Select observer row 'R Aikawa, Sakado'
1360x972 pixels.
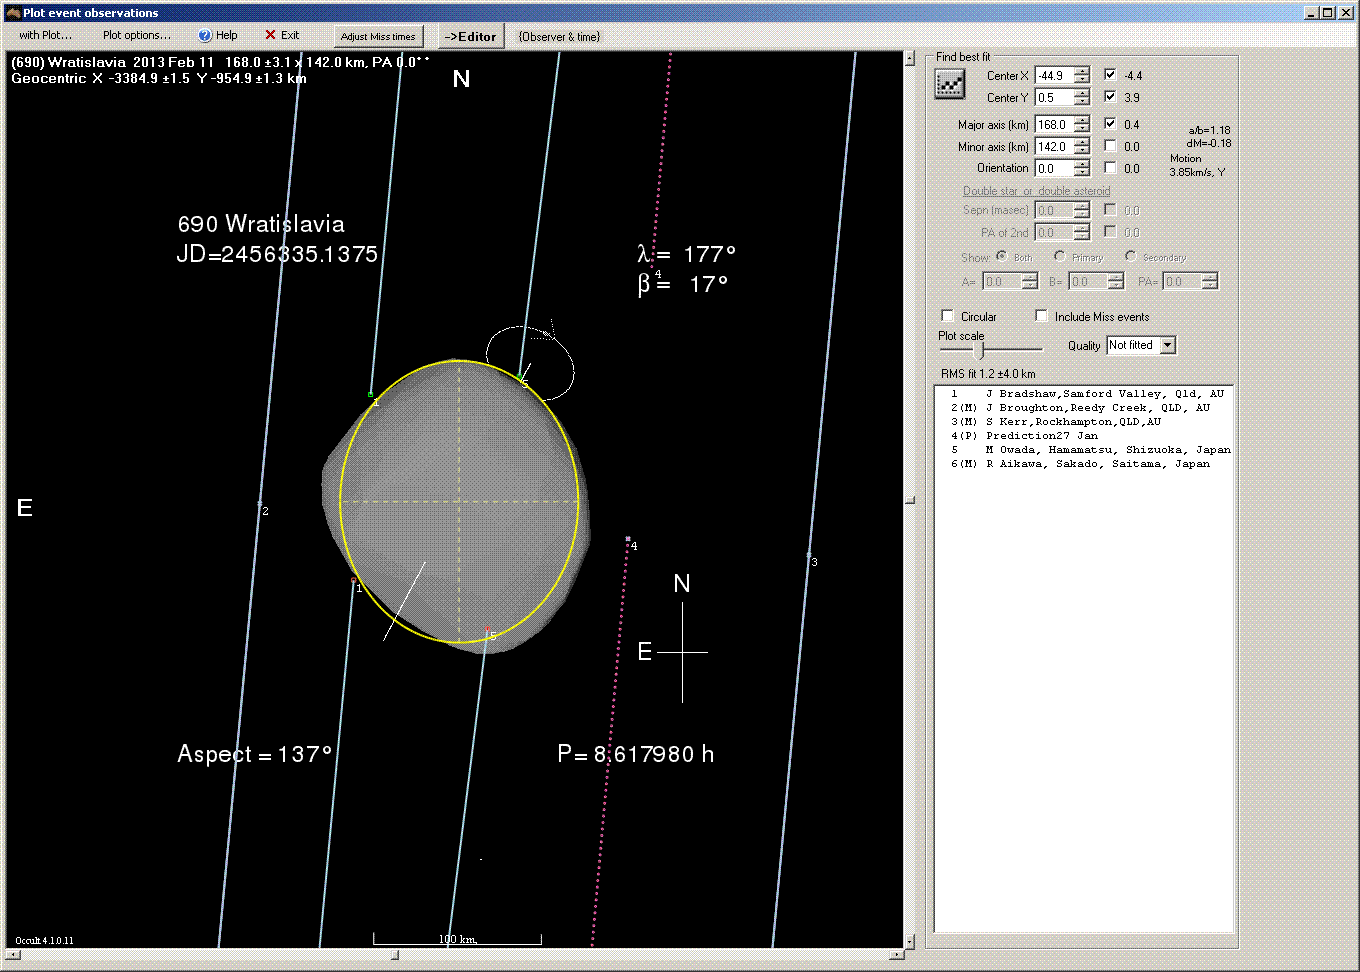coord(1084,464)
